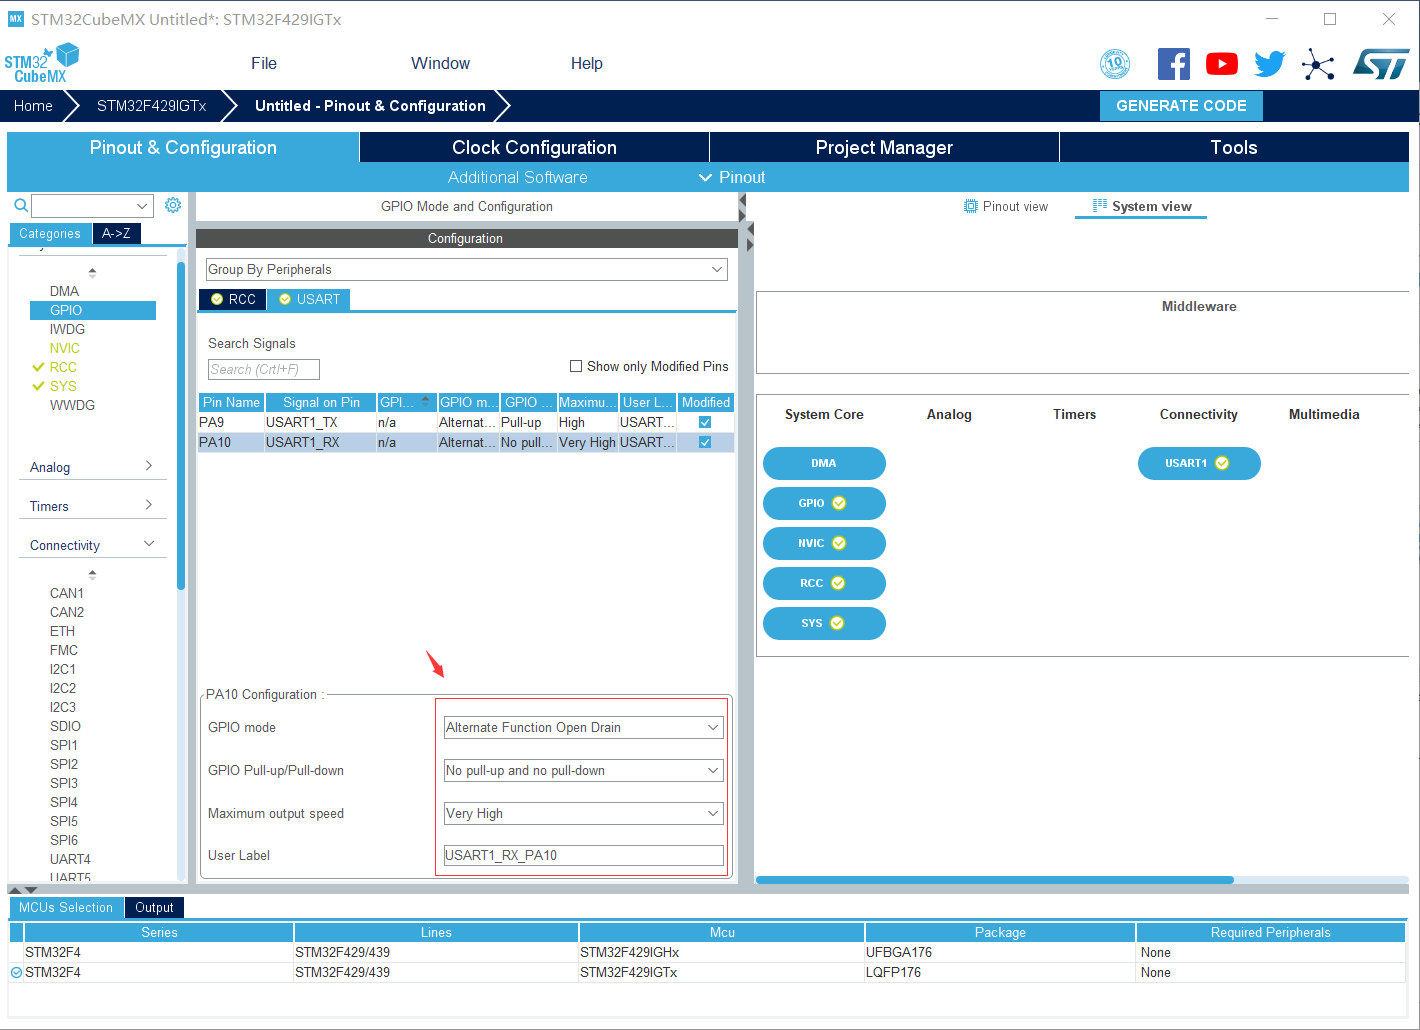The image size is (1420, 1030).
Task: Click the NVIC system core button
Action: [x=824, y=543]
